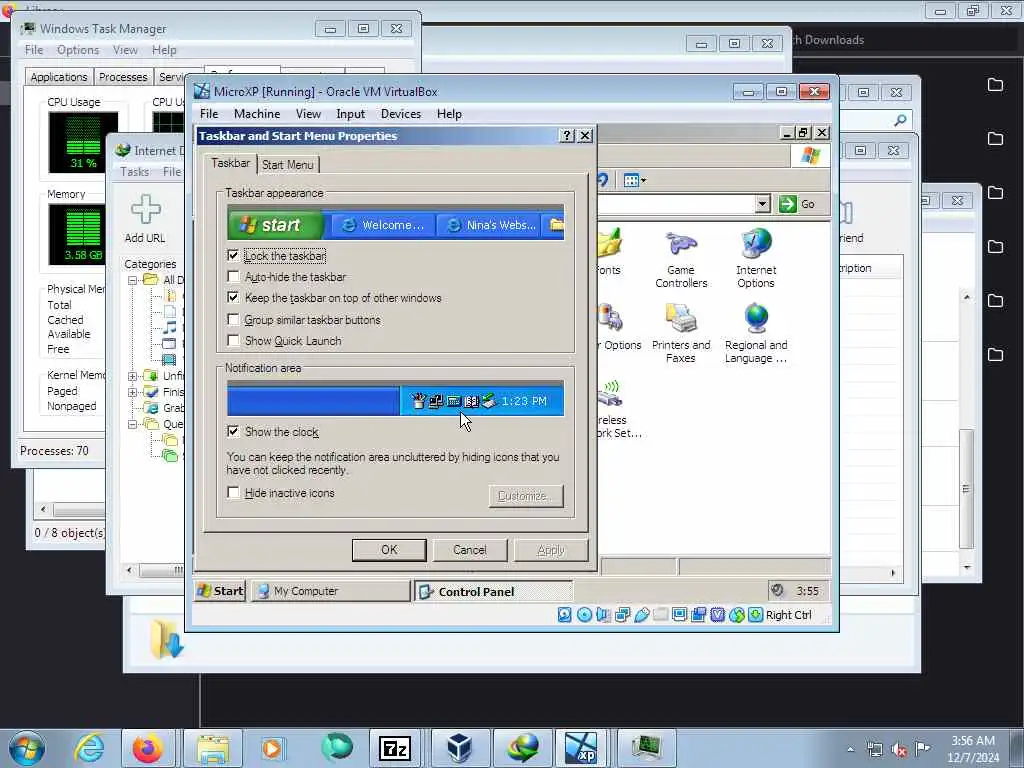Collapse the All Downloads category tree node
Screen dimensions: 1024x768
point(133,280)
